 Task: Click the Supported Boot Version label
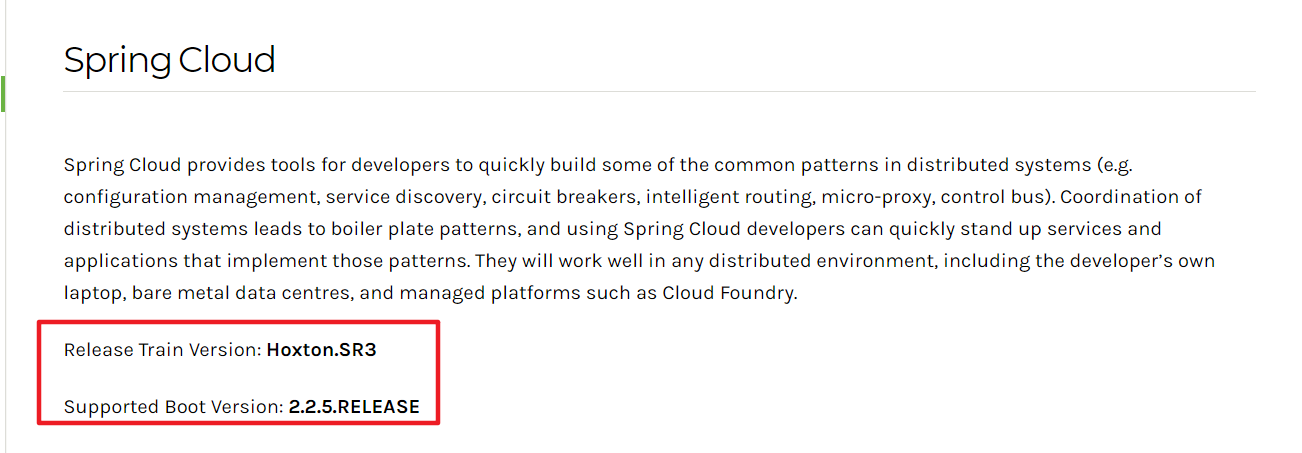[x=173, y=407]
